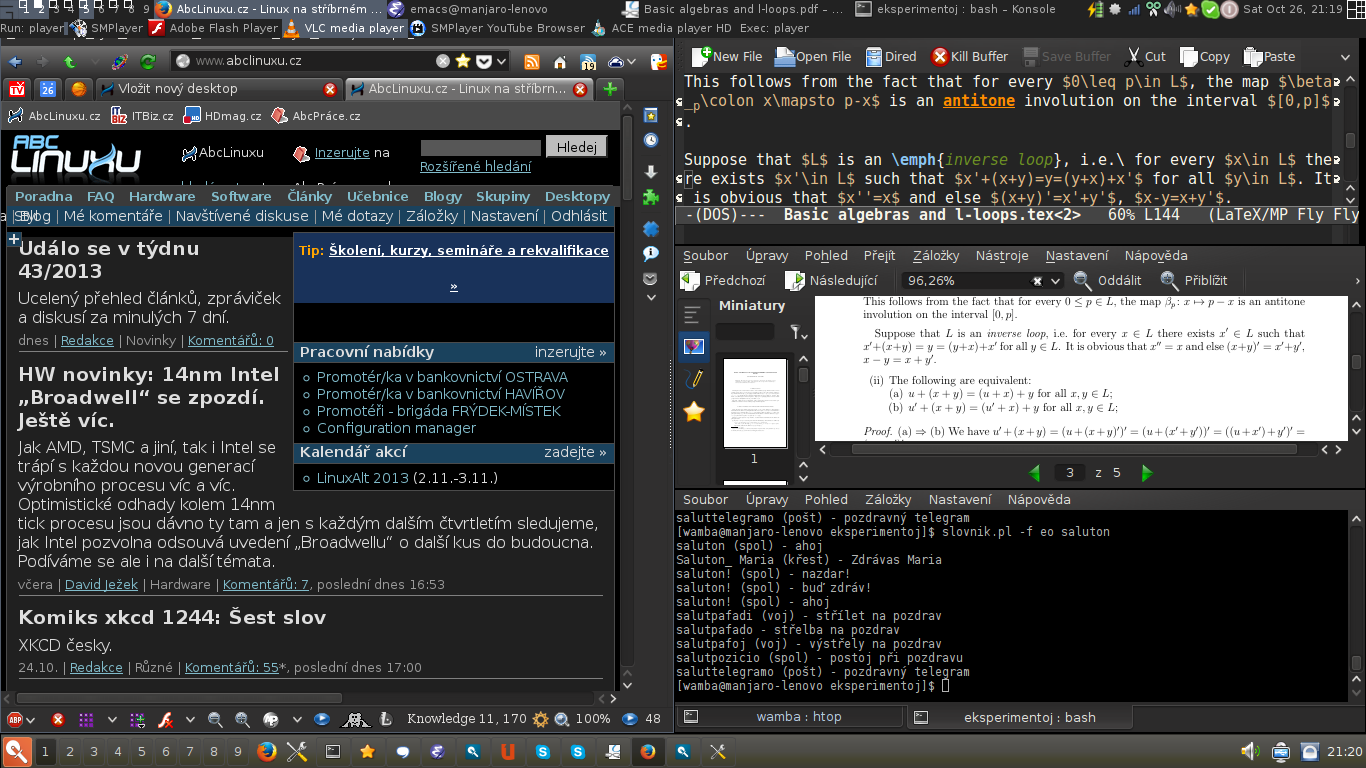This screenshot has width=1366, height=768.
Task: Click AbcLinuxu search input field
Action: [481, 147]
